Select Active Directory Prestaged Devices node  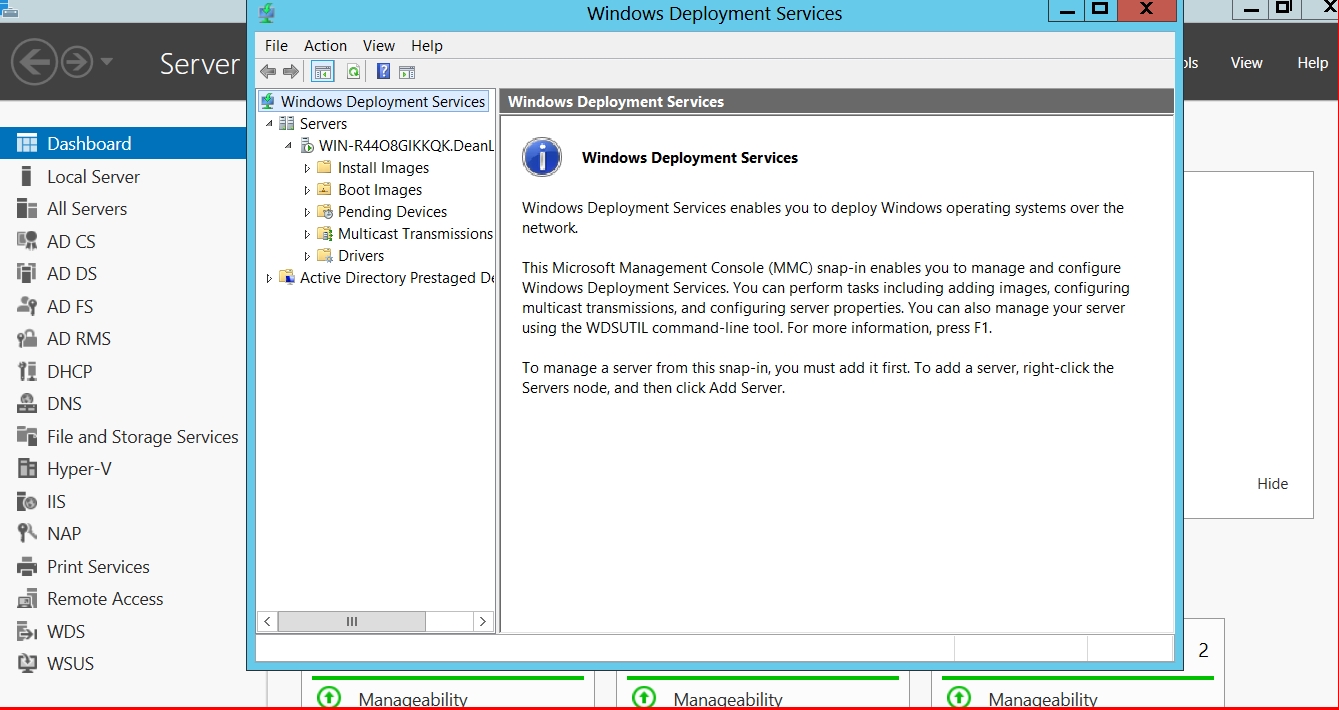pyautogui.click(x=397, y=278)
